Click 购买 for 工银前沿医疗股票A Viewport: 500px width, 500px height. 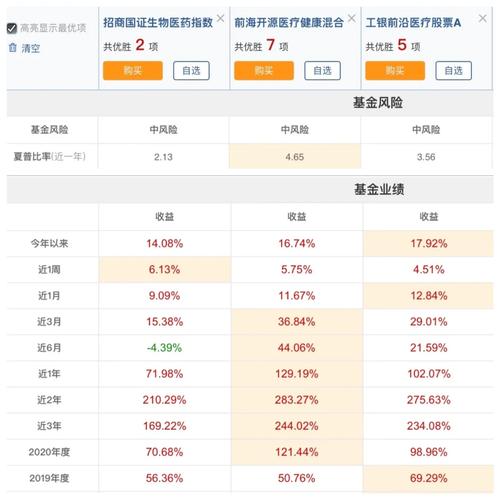point(395,70)
